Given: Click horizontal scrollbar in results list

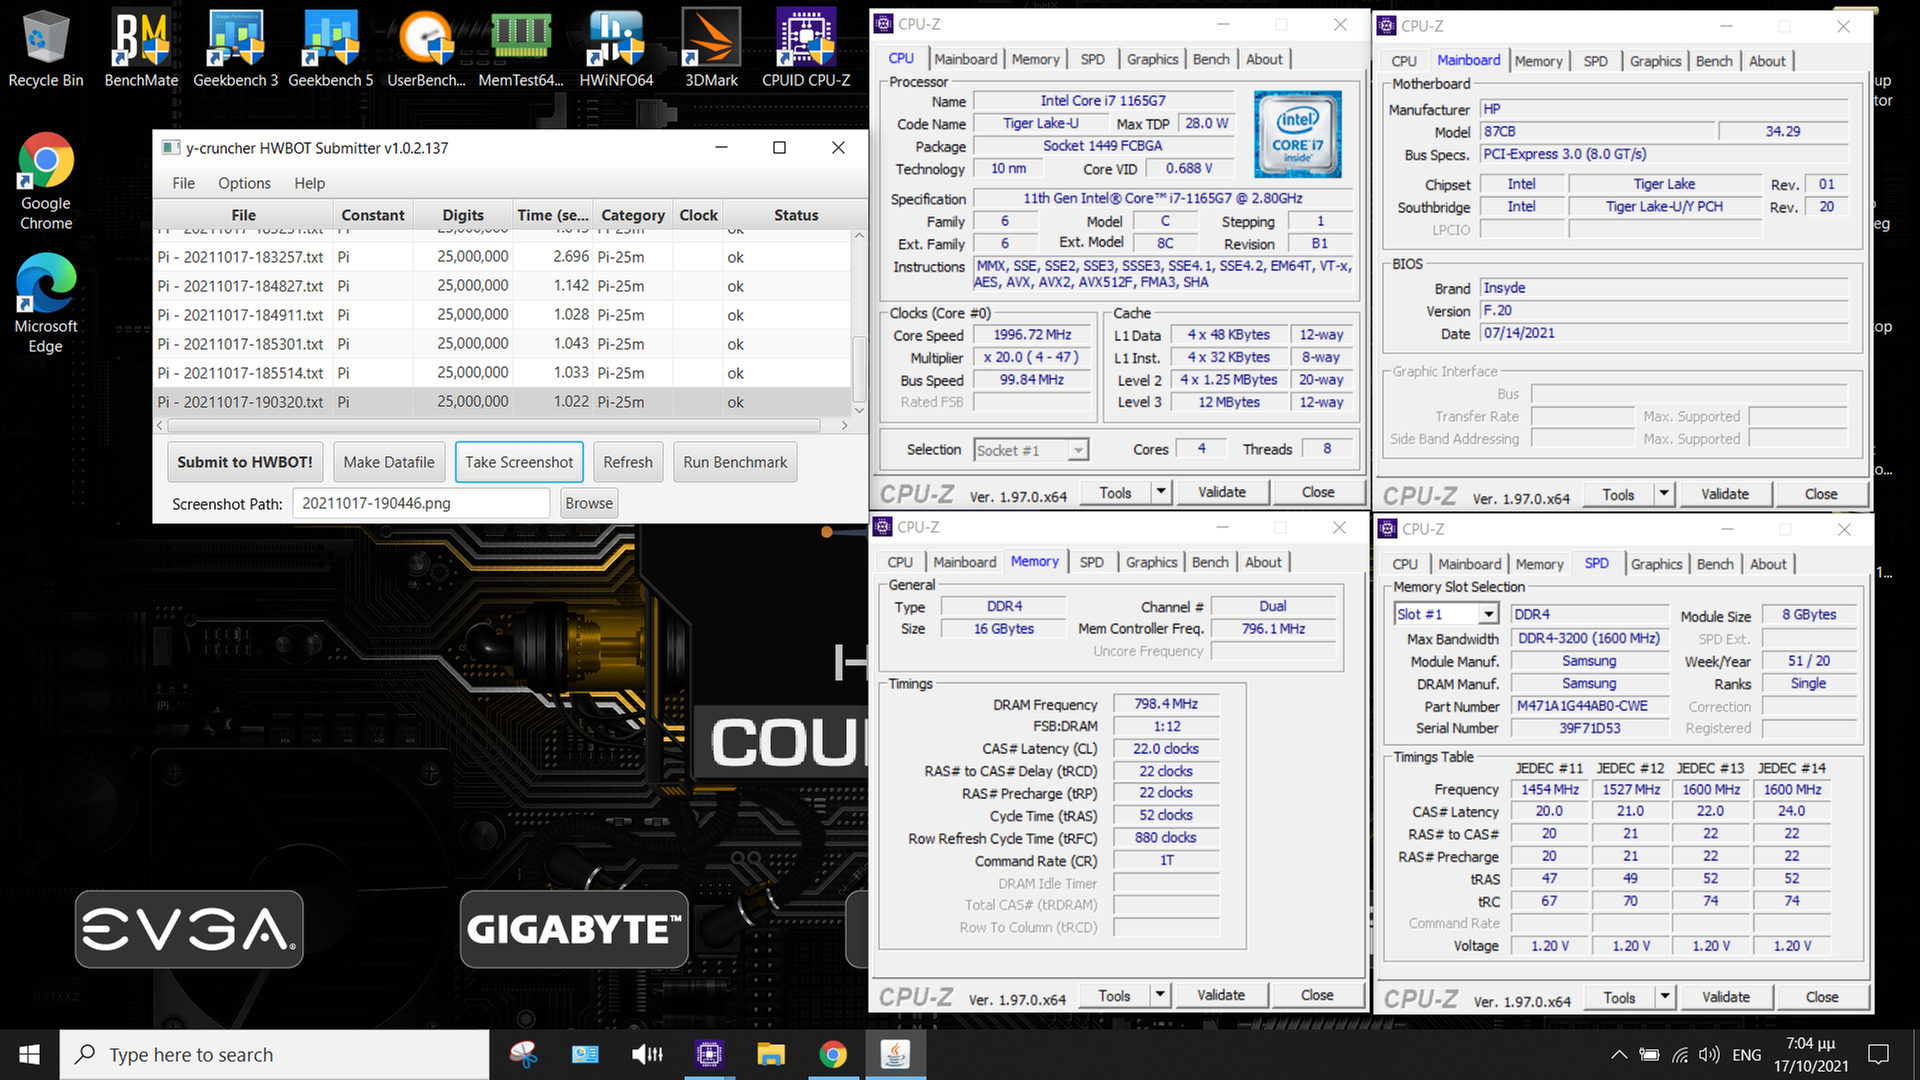Looking at the screenshot, I should (x=494, y=426).
